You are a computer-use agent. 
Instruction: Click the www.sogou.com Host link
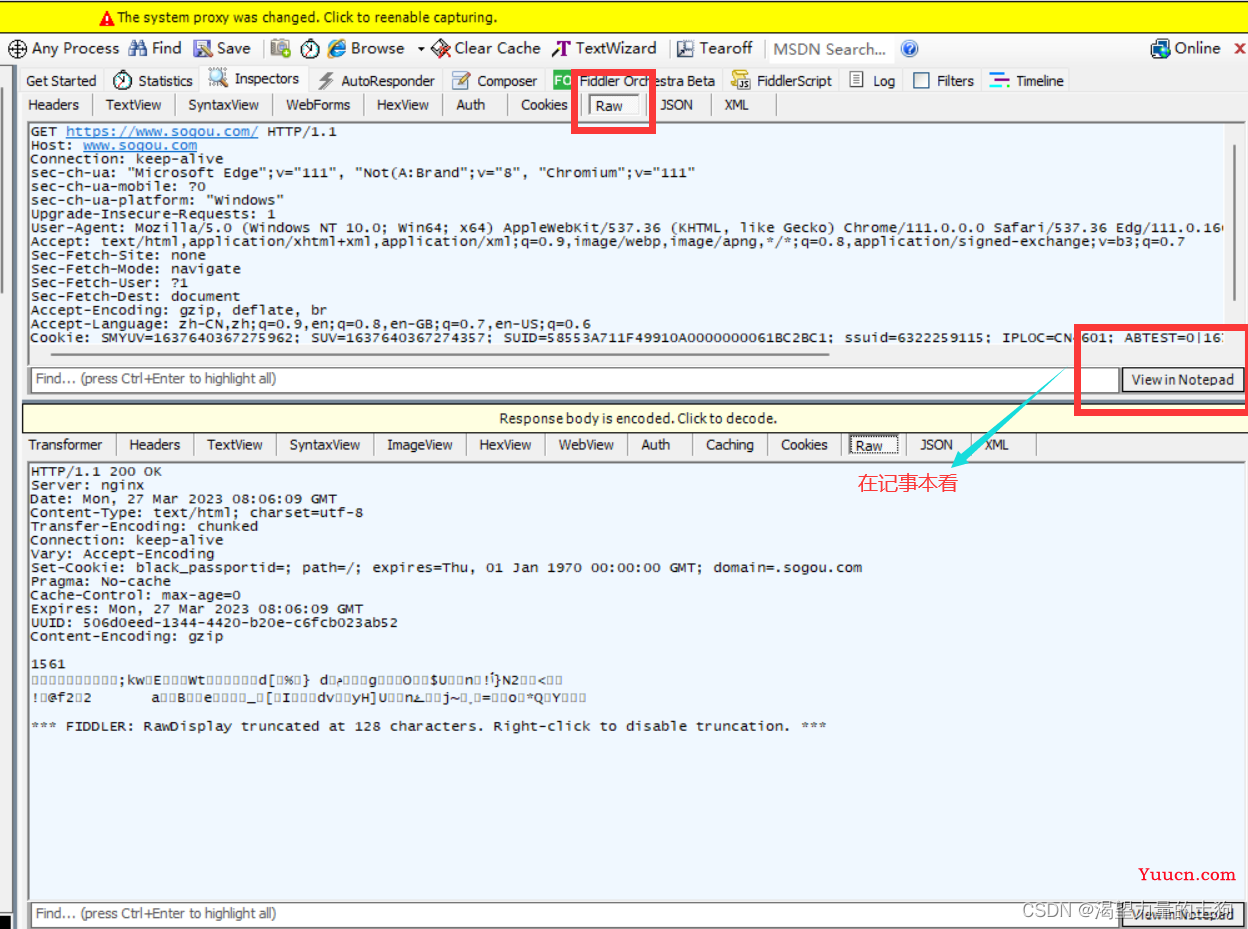140,145
